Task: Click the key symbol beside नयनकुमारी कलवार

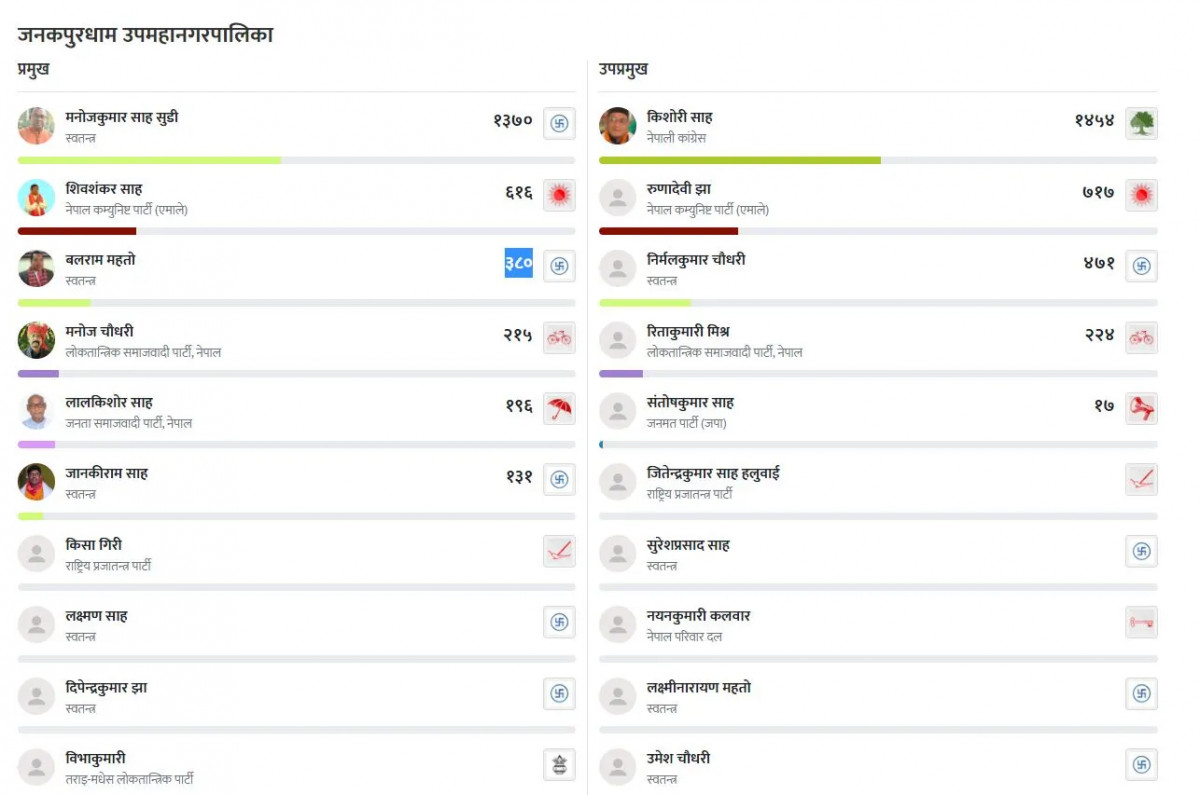Action: pyautogui.click(x=1141, y=622)
